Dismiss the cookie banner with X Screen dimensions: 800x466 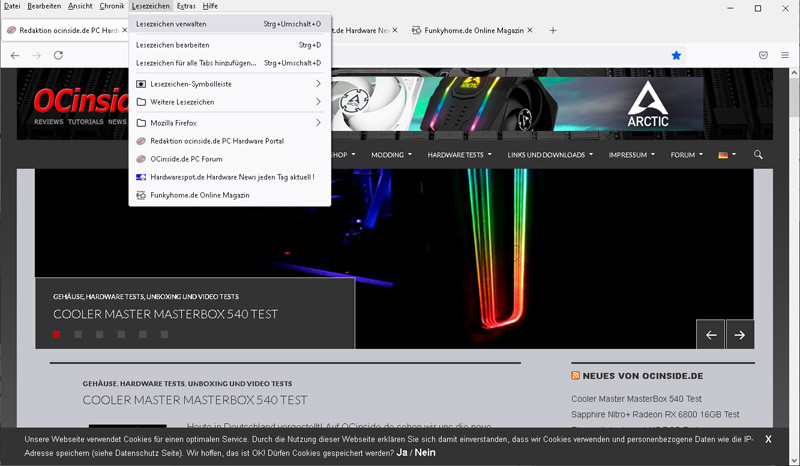pyautogui.click(x=768, y=439)
